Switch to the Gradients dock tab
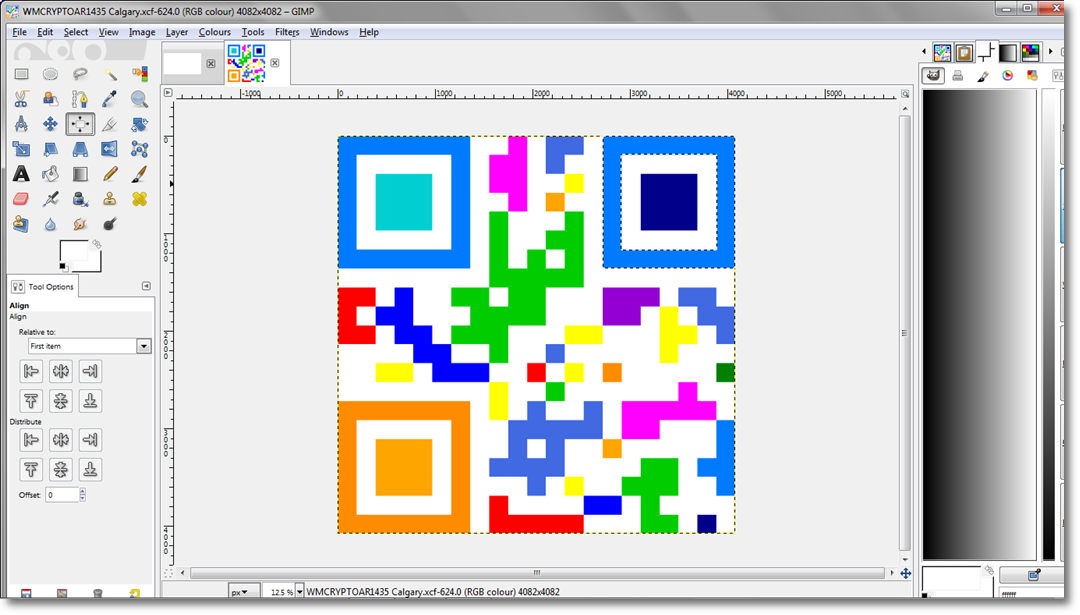Image resolution: width=1080 pixels, height=615 pixels. 1008,52
